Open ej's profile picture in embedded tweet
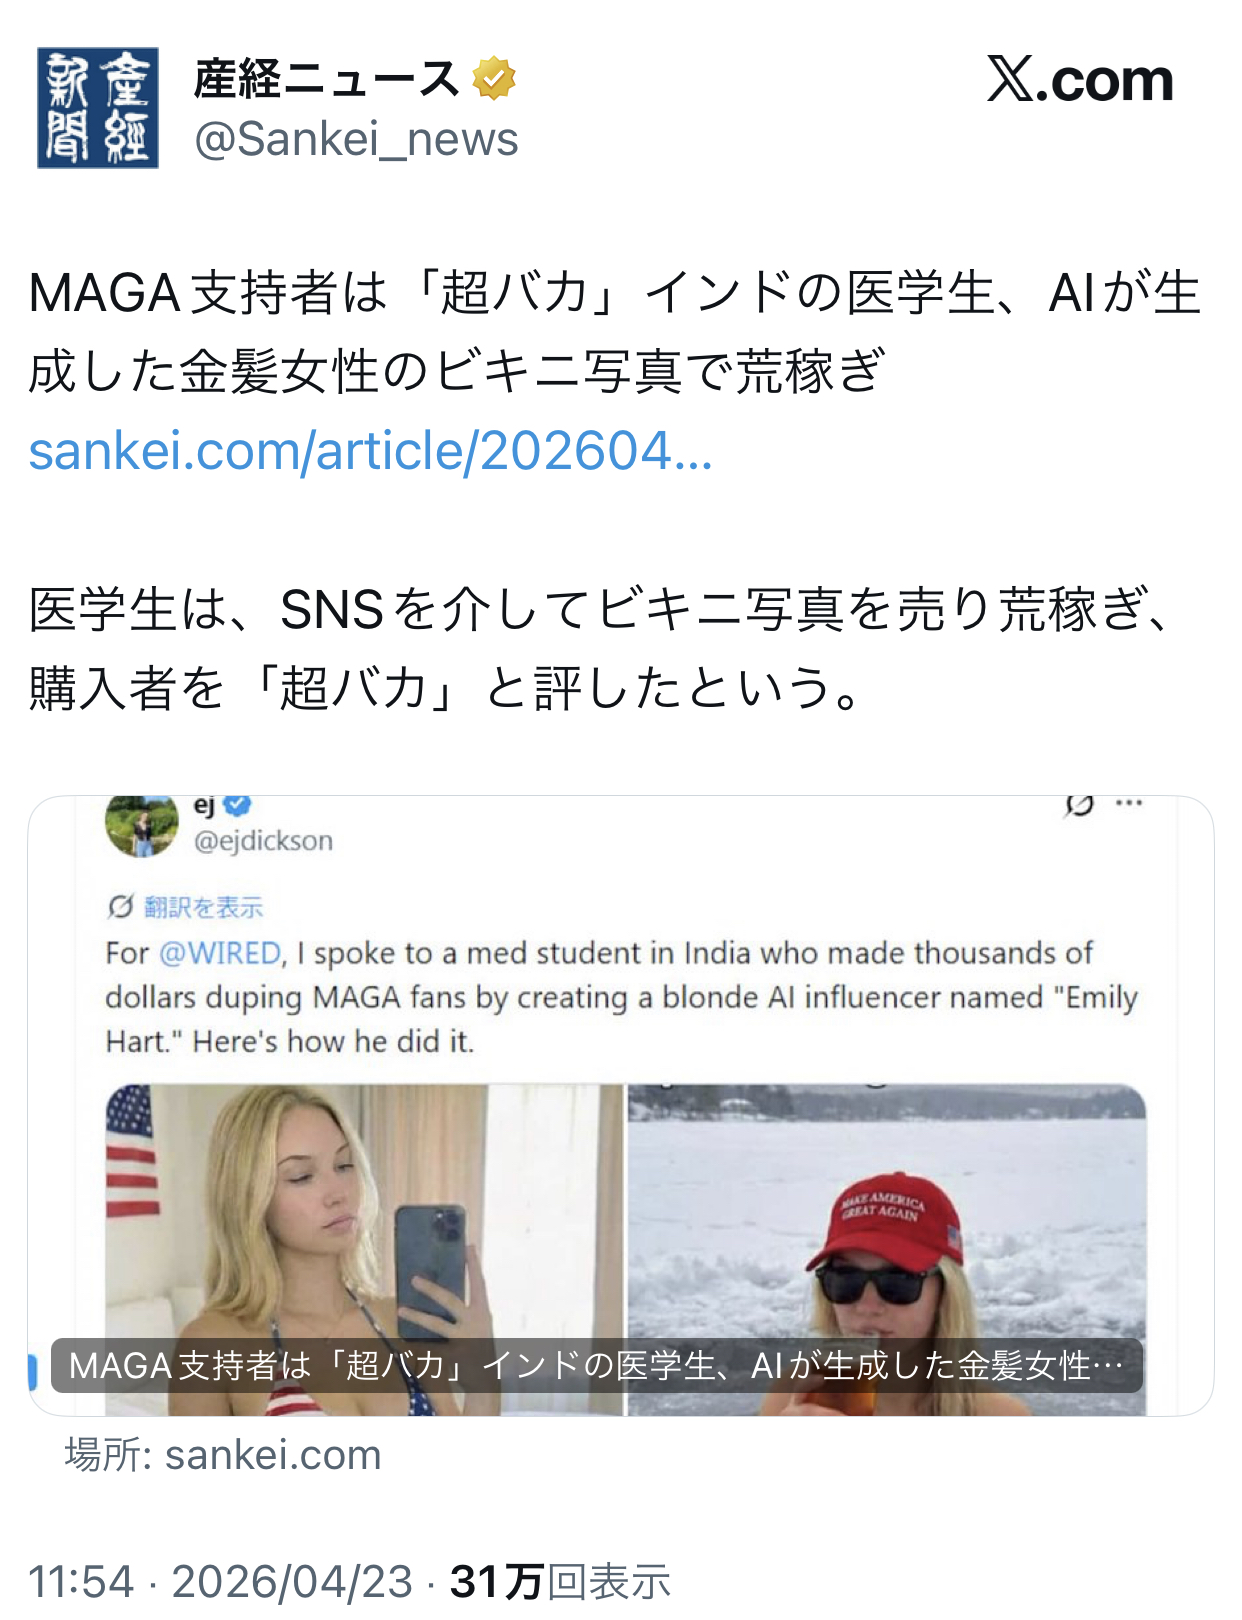1242x1620 pixels. (x=142, y=826)
